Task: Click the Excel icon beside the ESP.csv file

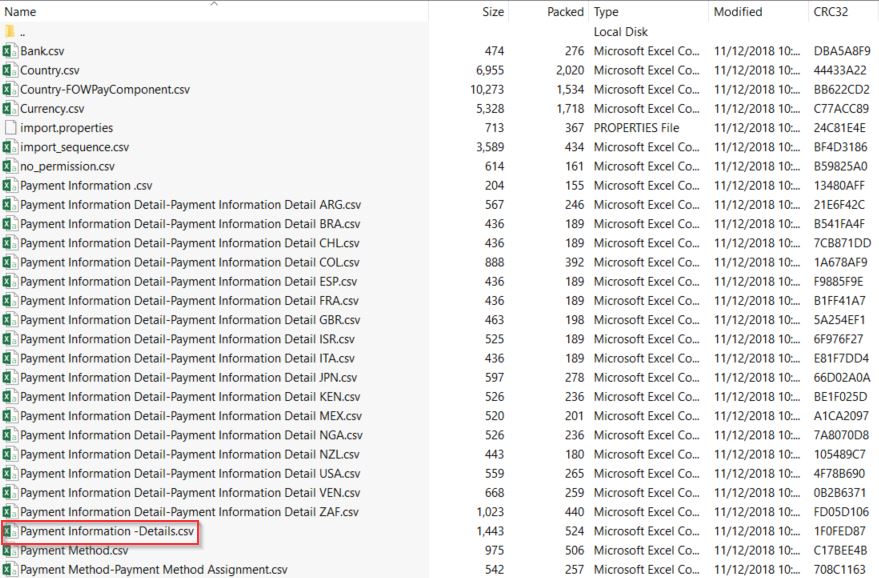Action: point(10,281)
